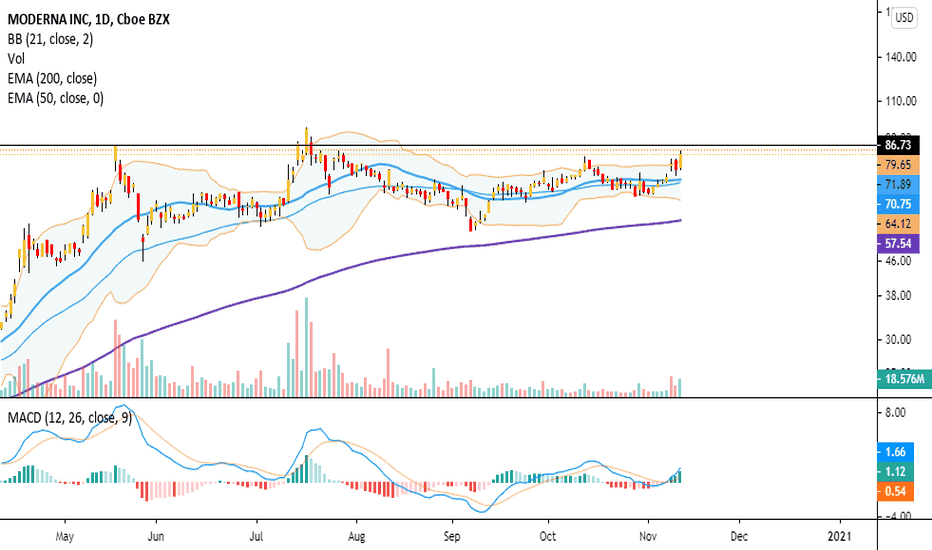Select the BB (21, close, 2) indicator label
This screenshot has width=932, height=550.
click(51, 39)
